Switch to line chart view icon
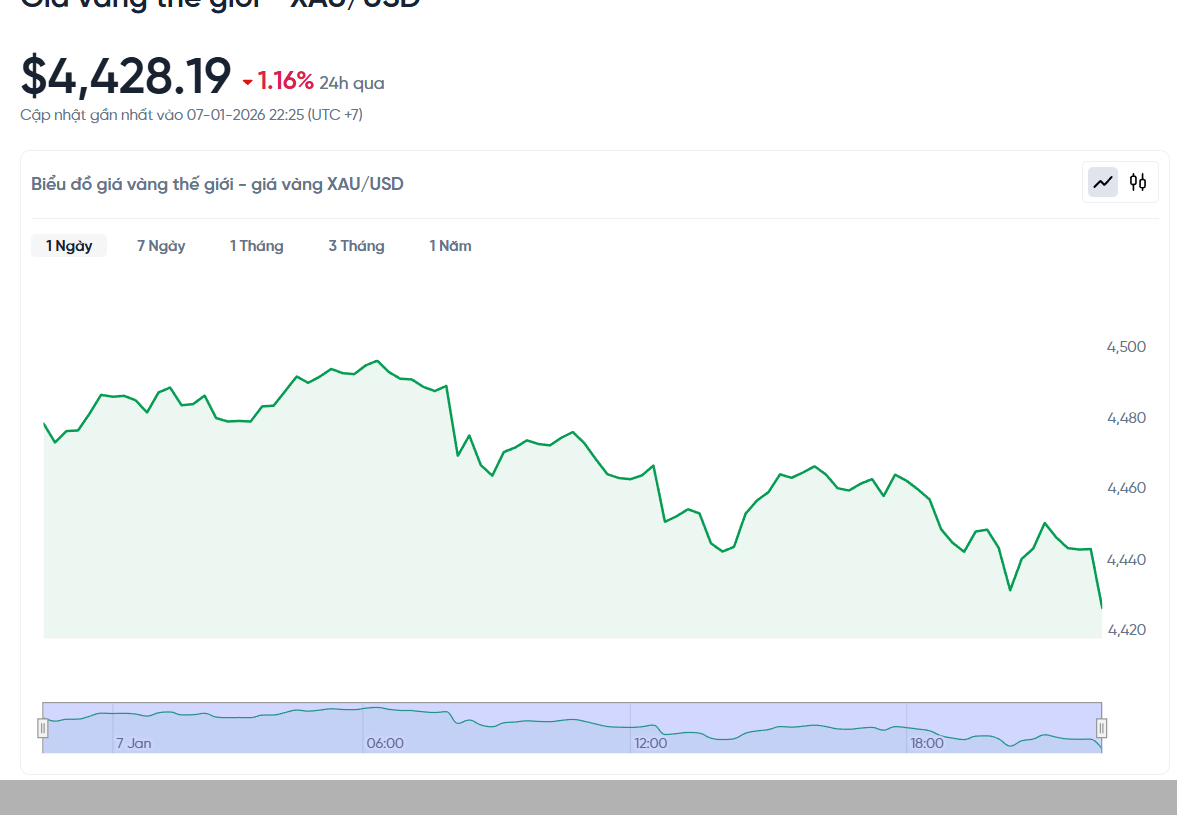 pos(1103,182)
